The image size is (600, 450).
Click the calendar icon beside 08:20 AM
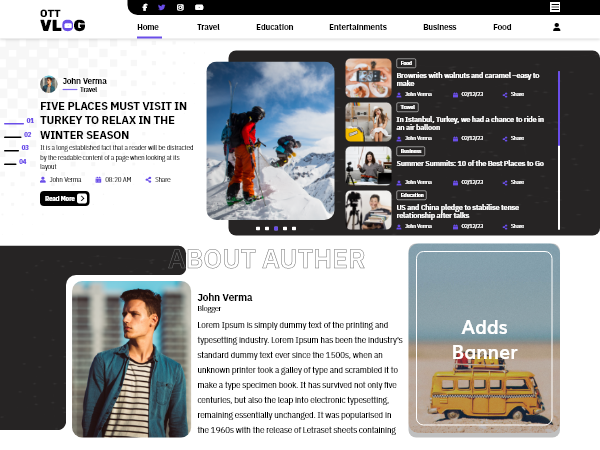point(98,179)
